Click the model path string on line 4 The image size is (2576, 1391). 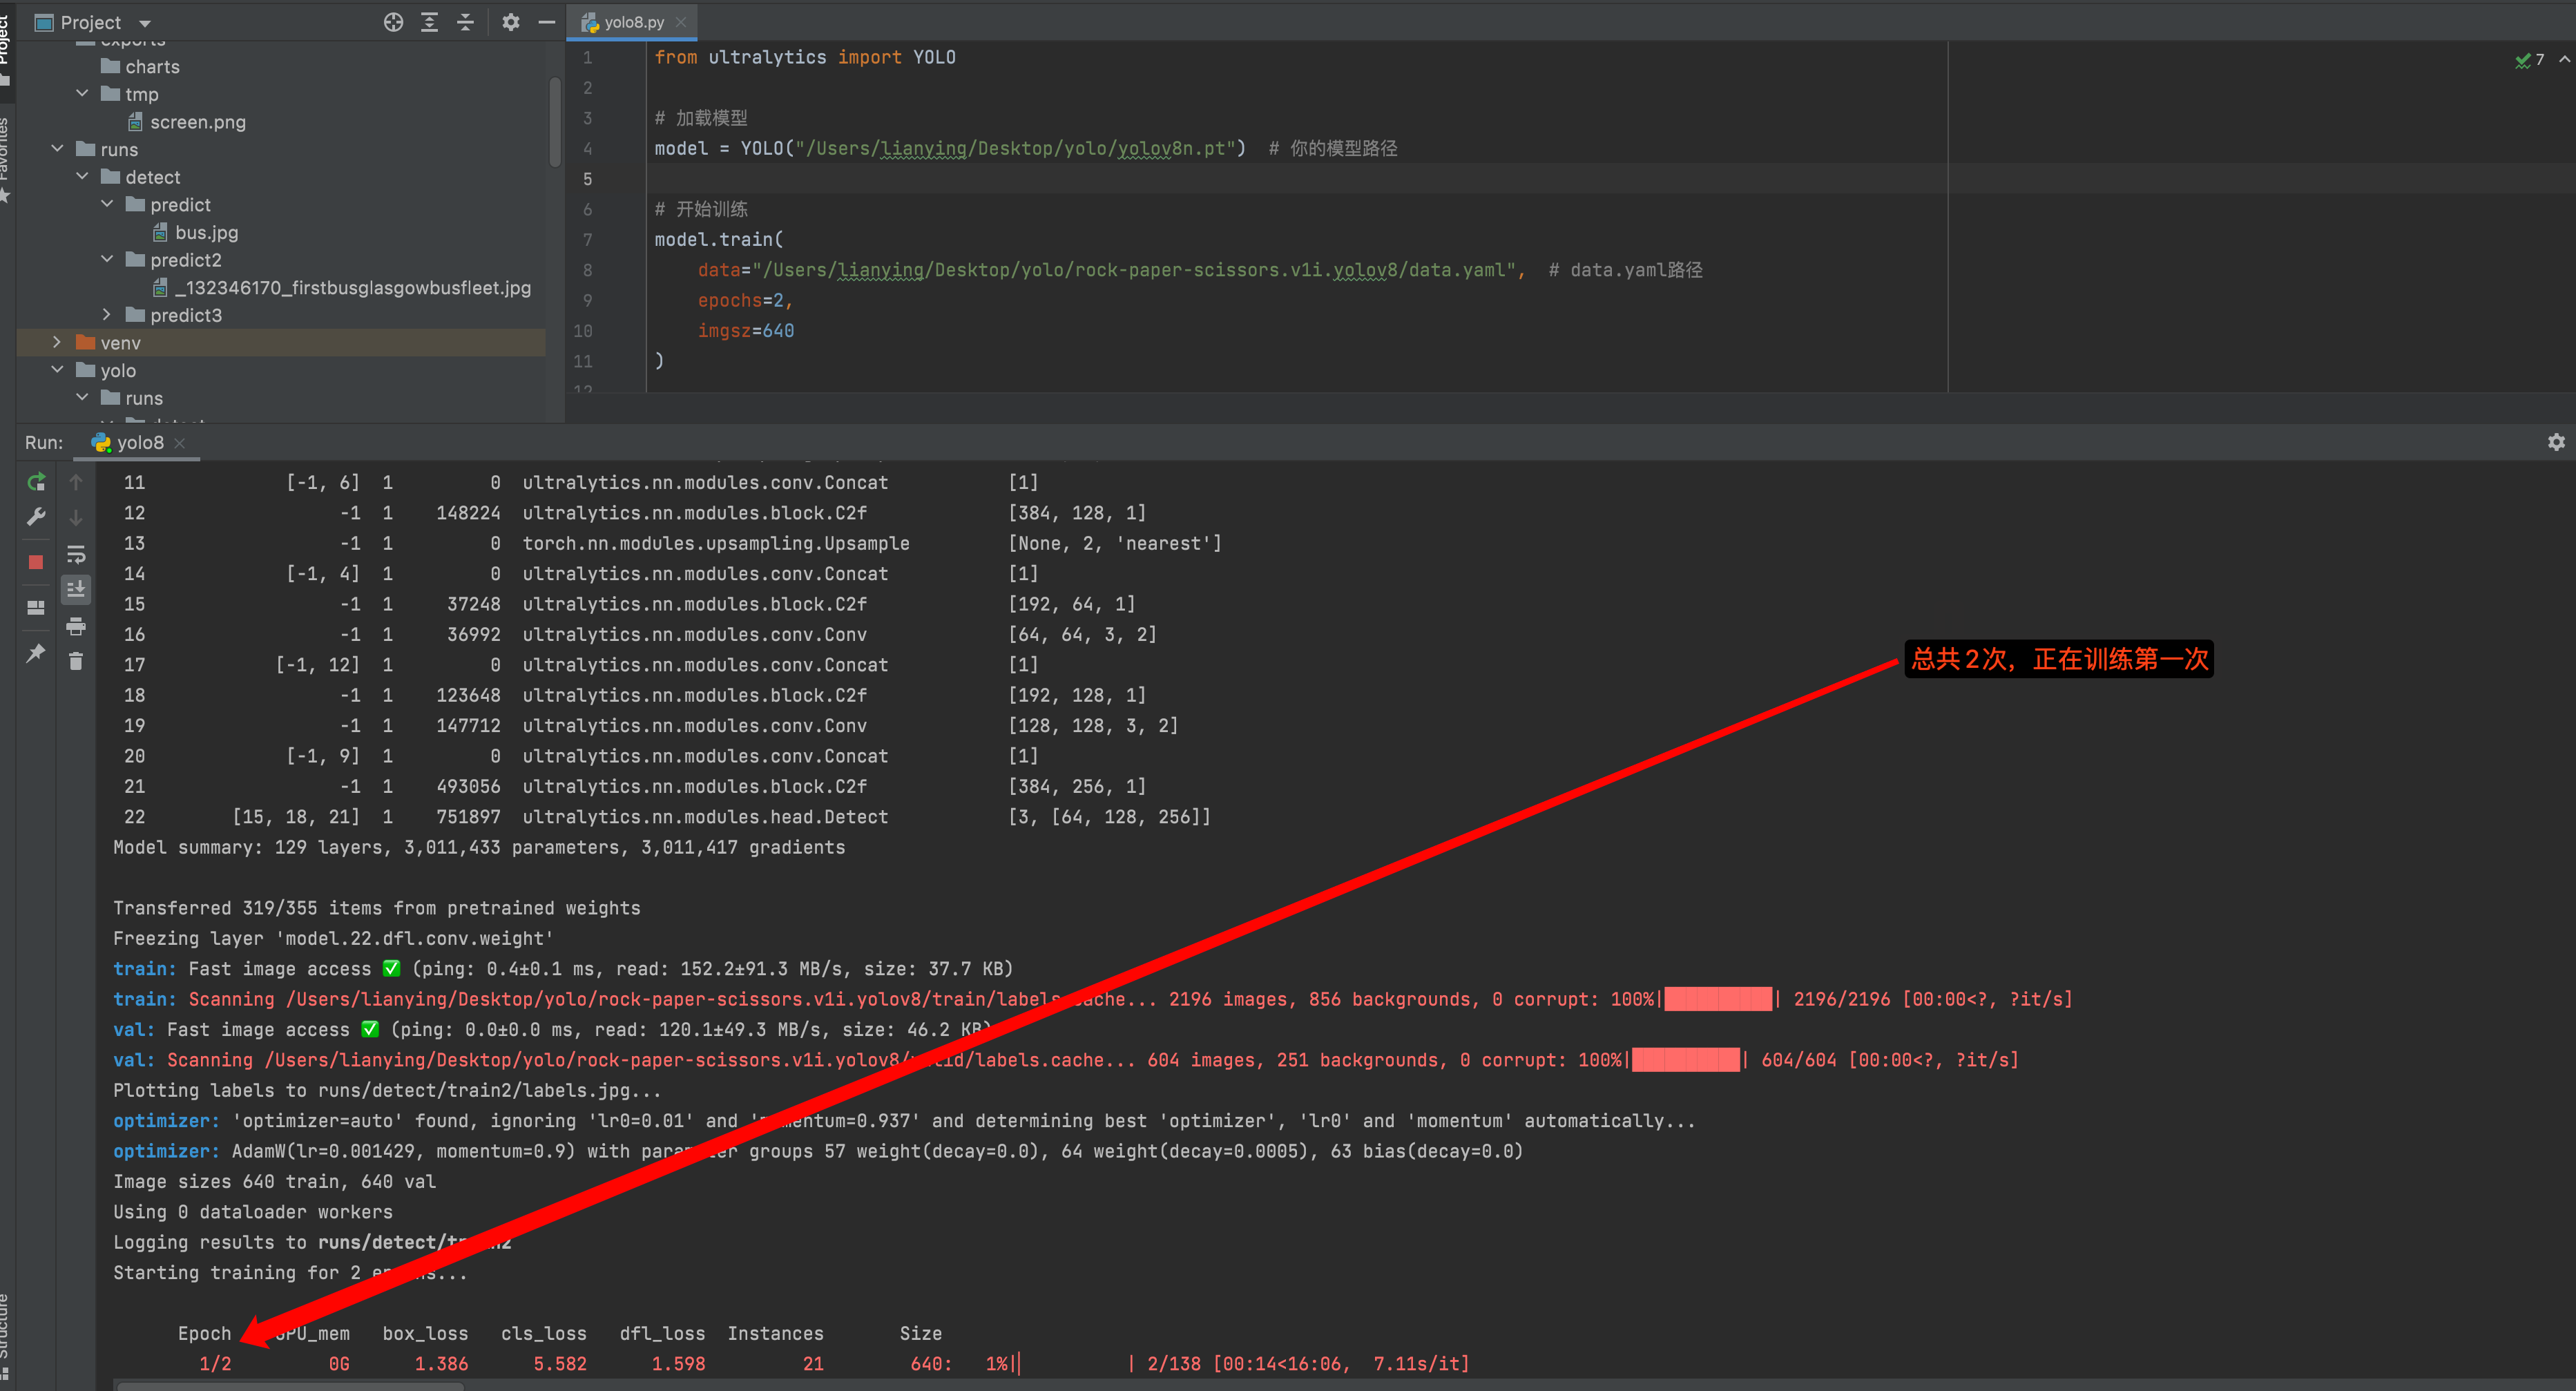(x=1016, y=148)
